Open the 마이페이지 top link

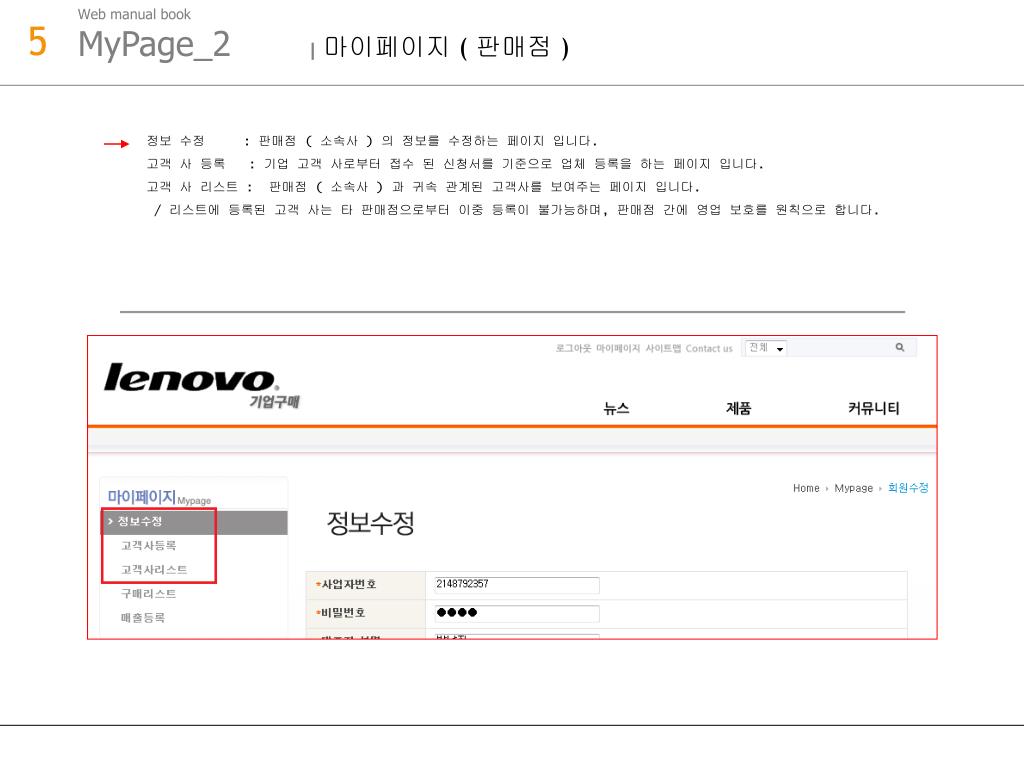tap(618, 349)
